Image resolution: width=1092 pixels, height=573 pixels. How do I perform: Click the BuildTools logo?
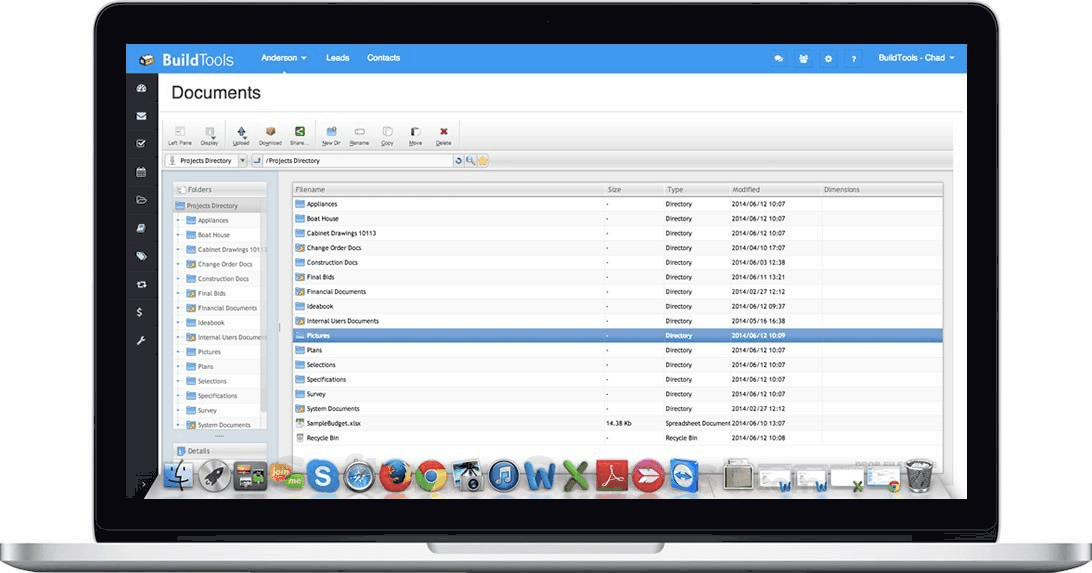pyautogui.click(x=186, y=60)
